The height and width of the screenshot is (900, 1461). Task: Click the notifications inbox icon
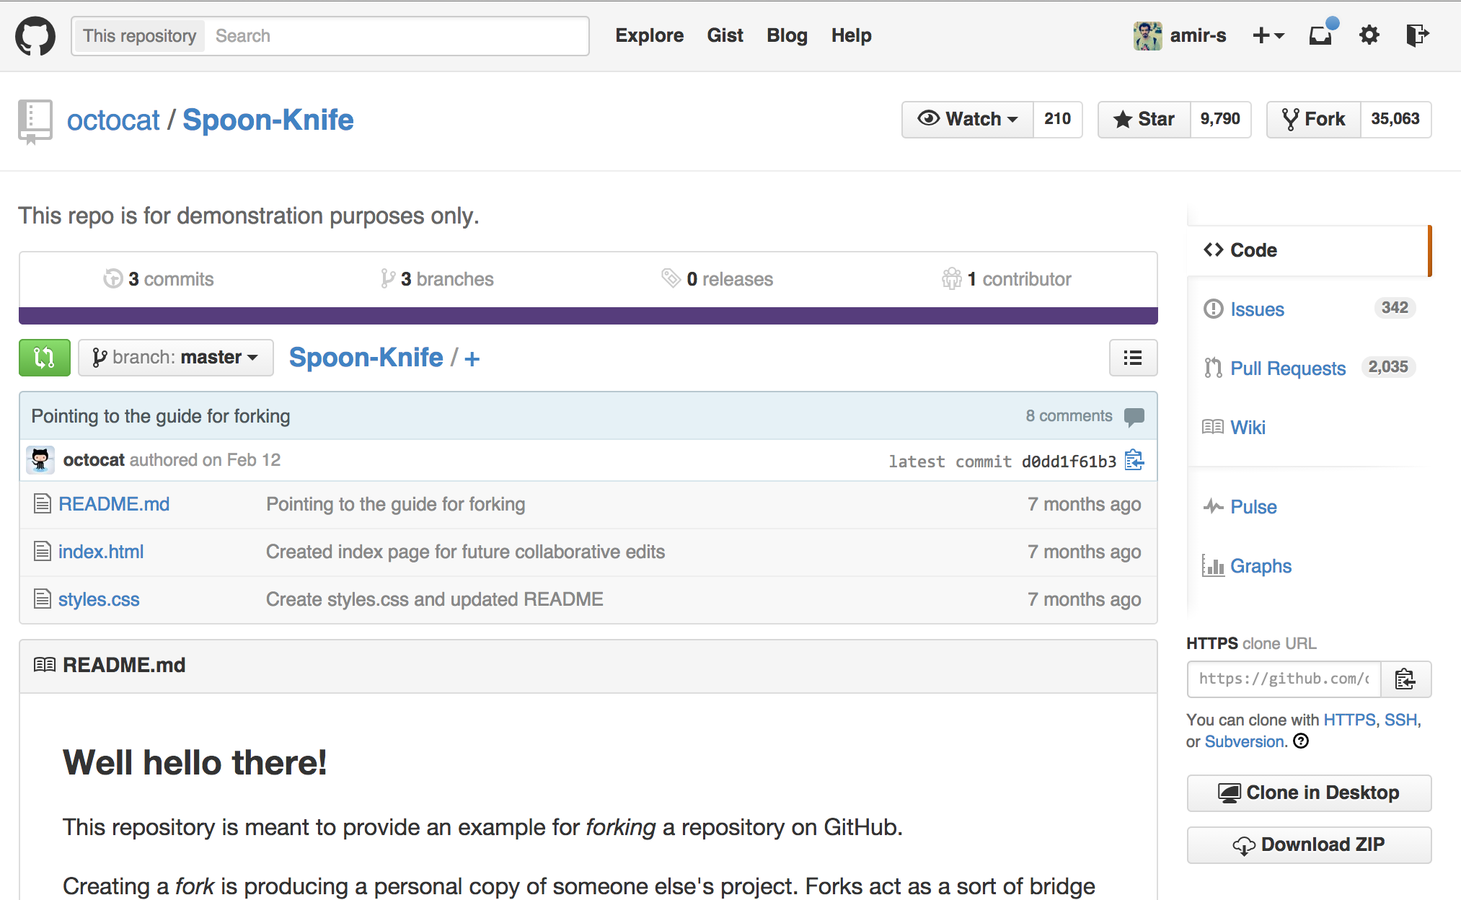[x=1321, y=35]
